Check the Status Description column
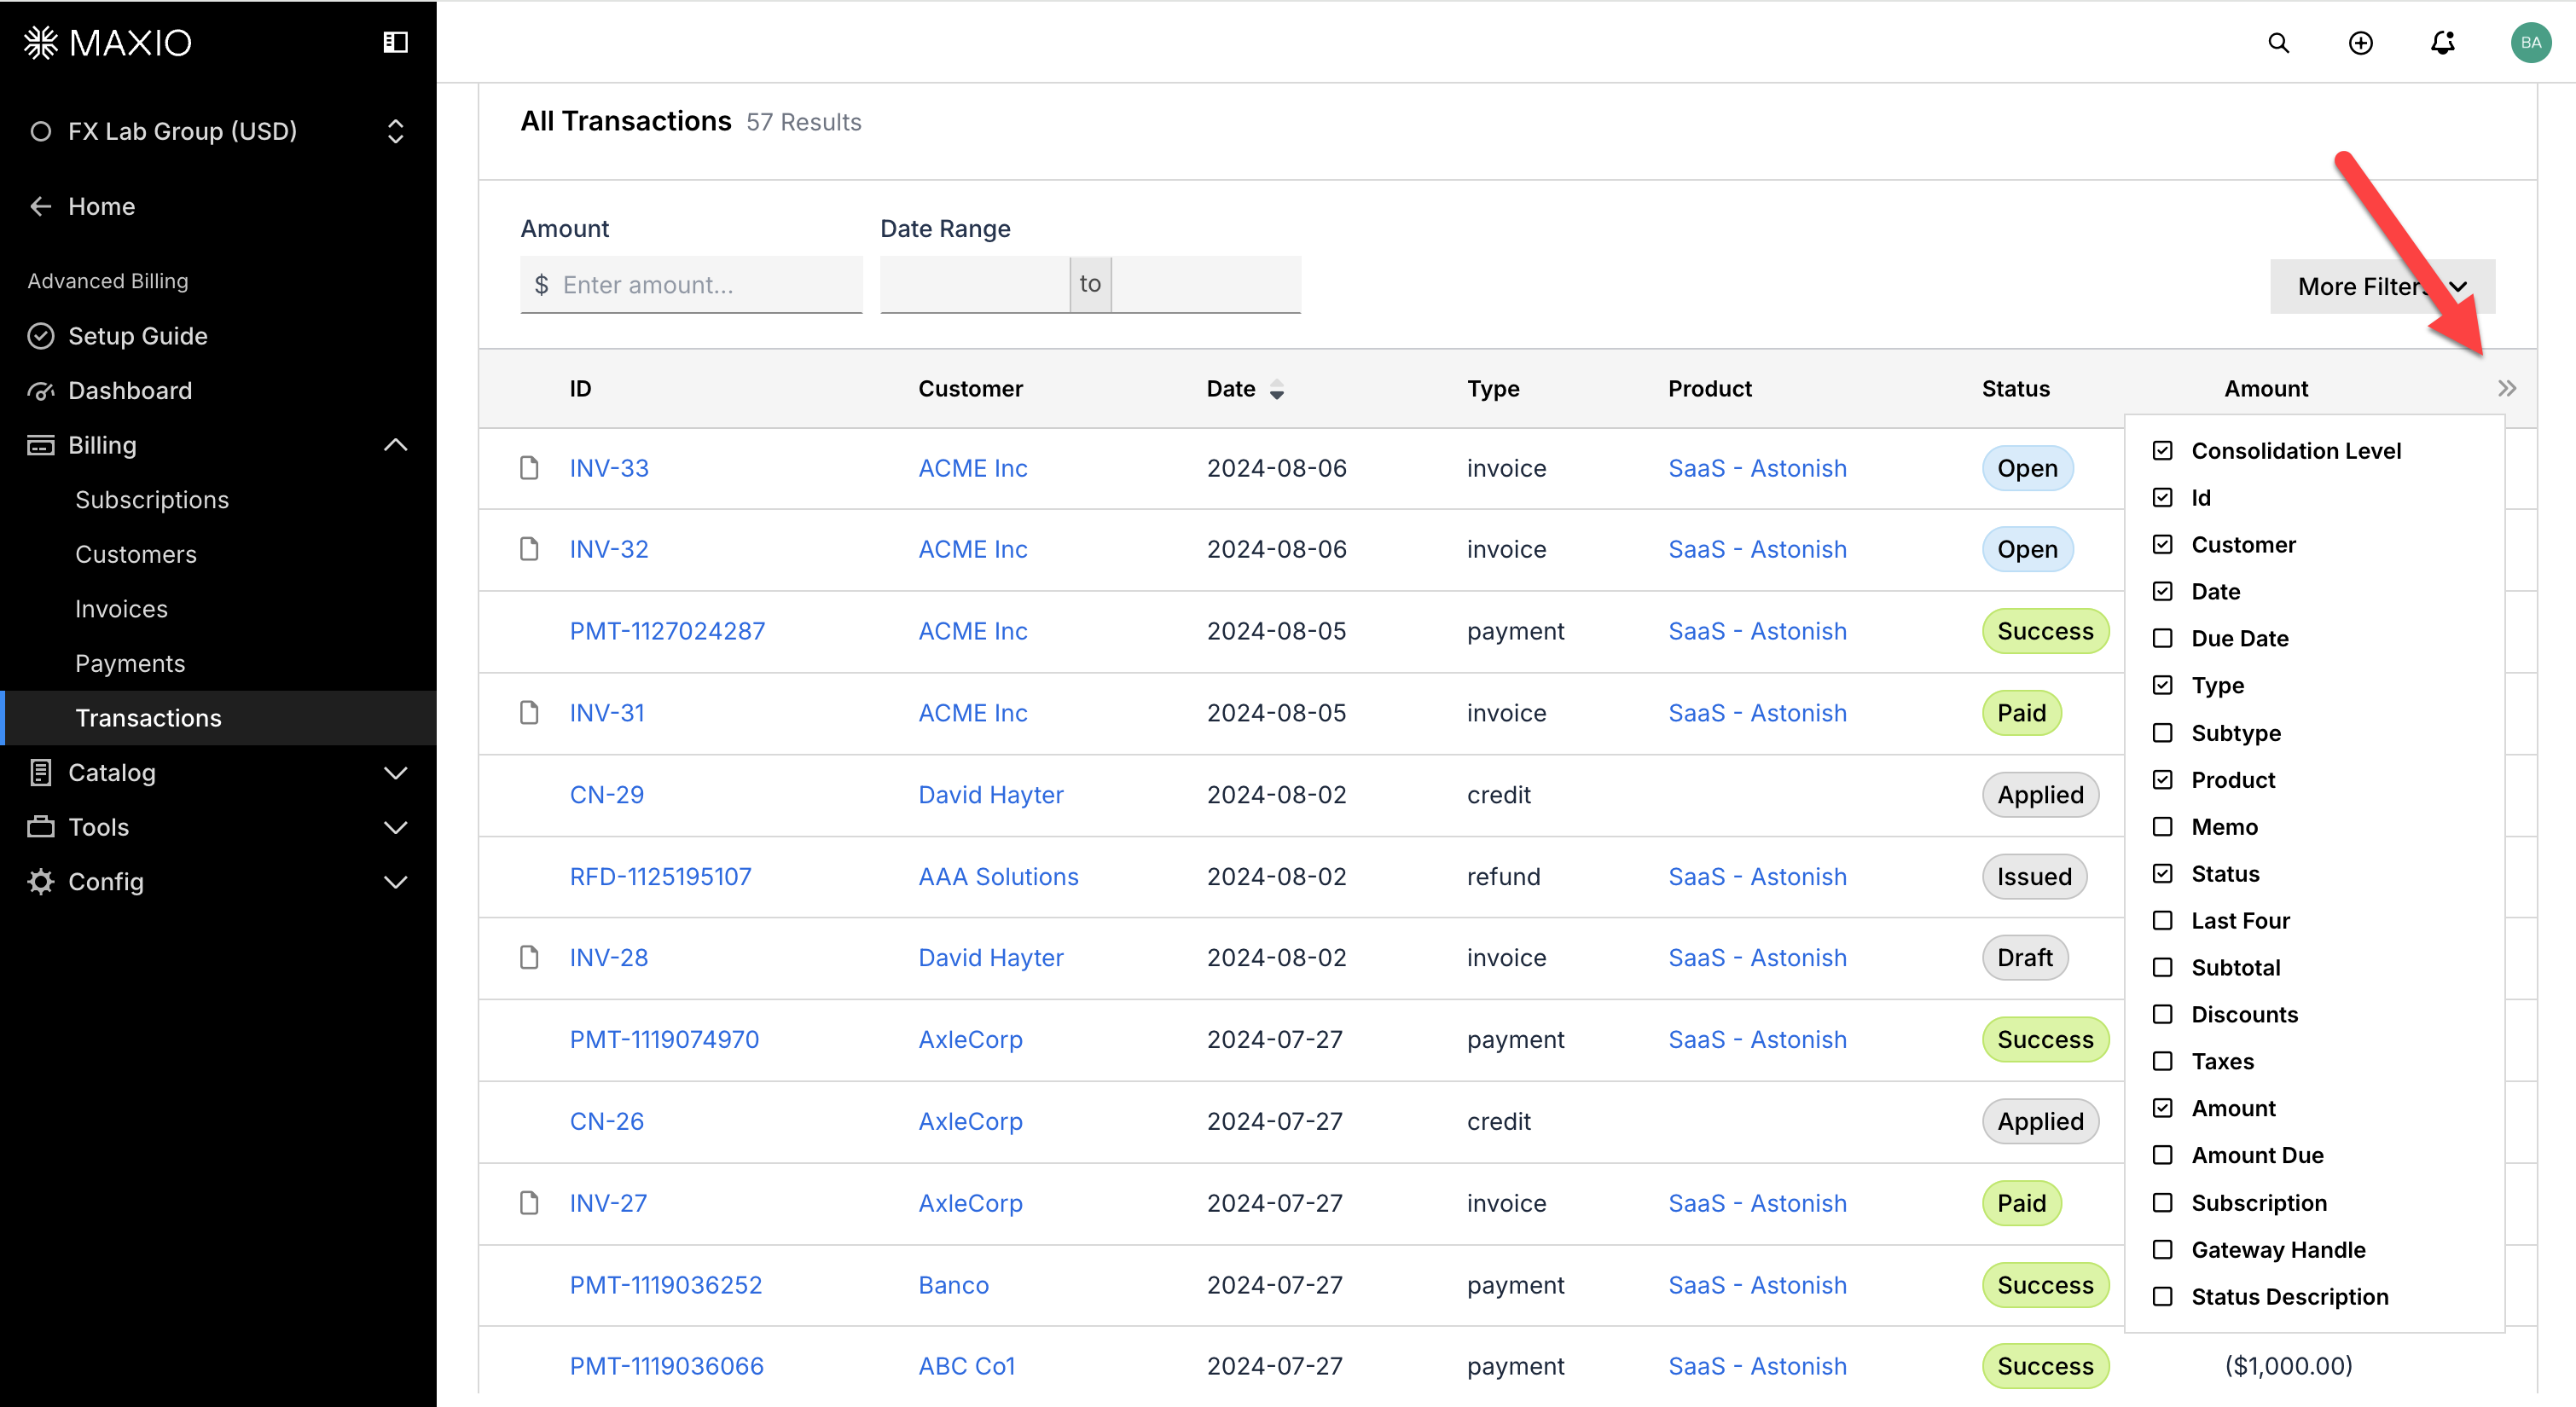This screenshot has height=1407, width=2576. click(x=2162, y=1297)
